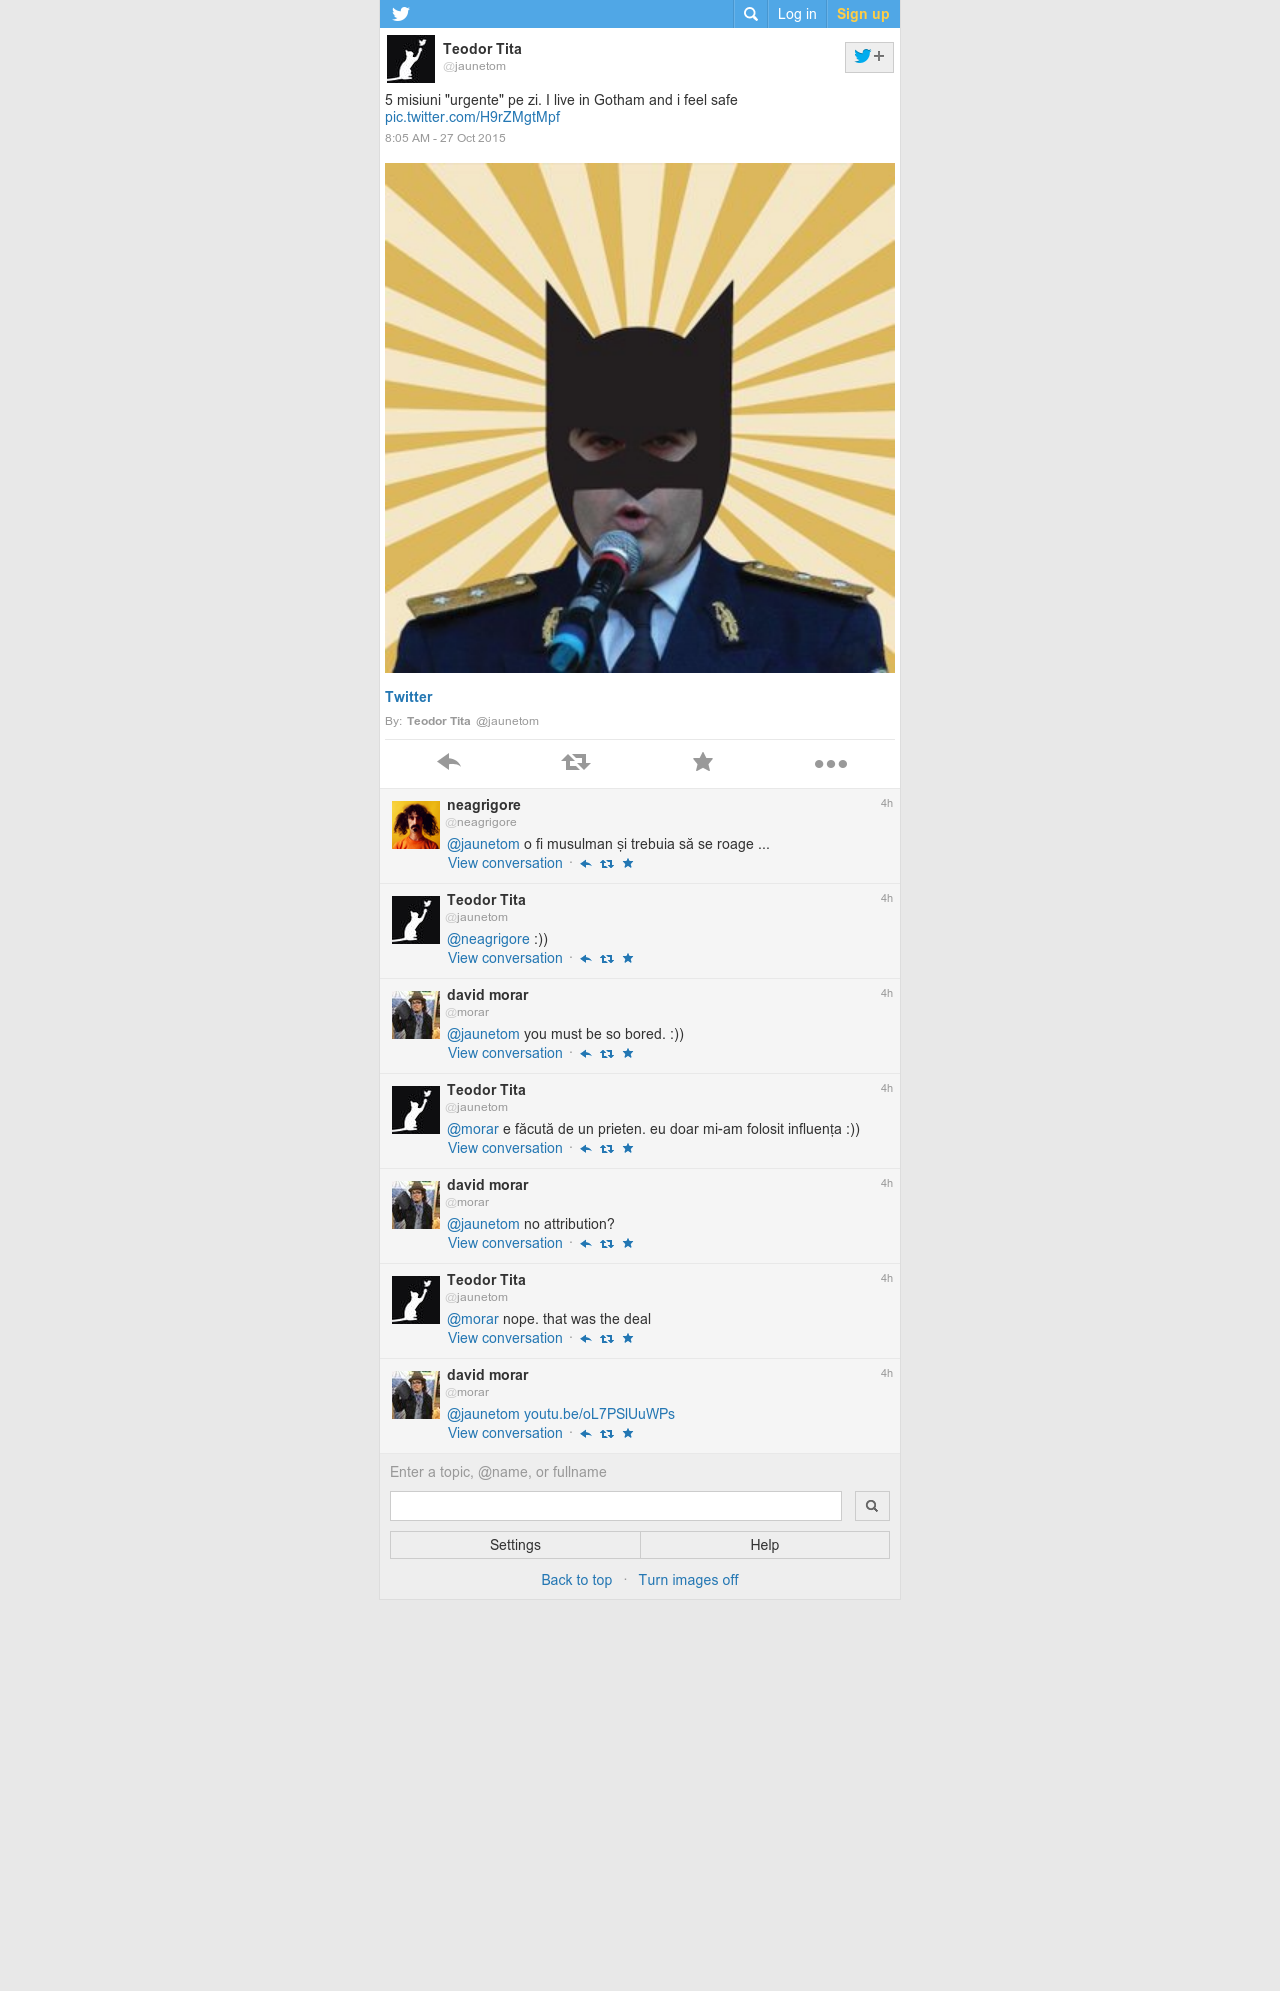The height and width of the screenshot is (1991, 1280).
Task: Click the Back to top link
Action: pos(577,1580)
